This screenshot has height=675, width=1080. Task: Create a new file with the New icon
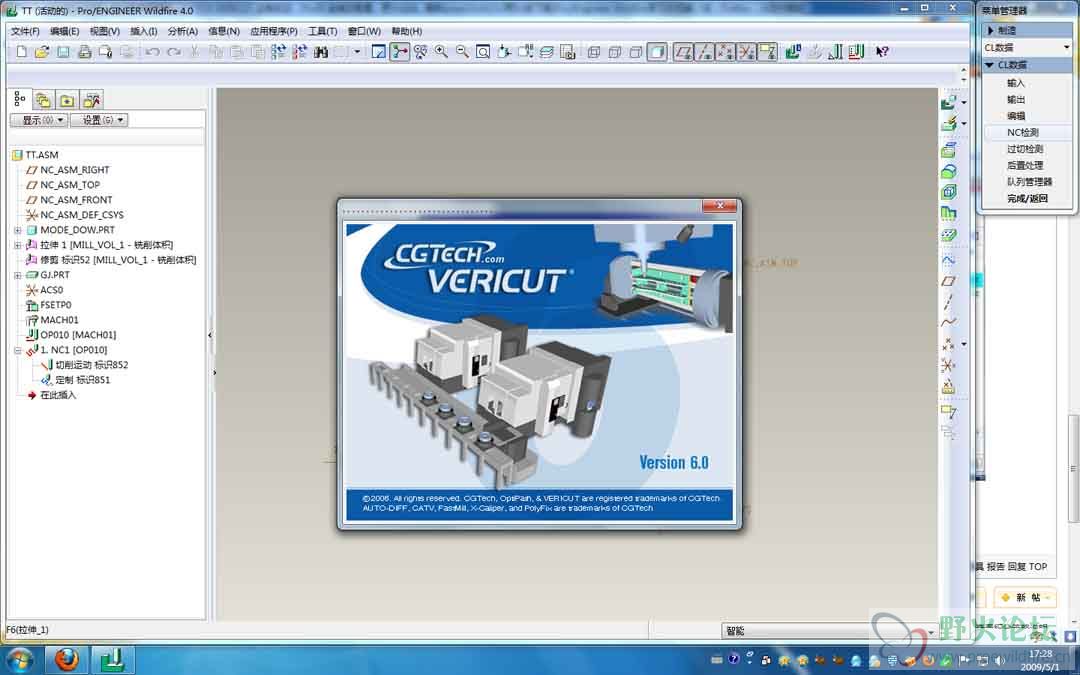(x=21, y=52)
